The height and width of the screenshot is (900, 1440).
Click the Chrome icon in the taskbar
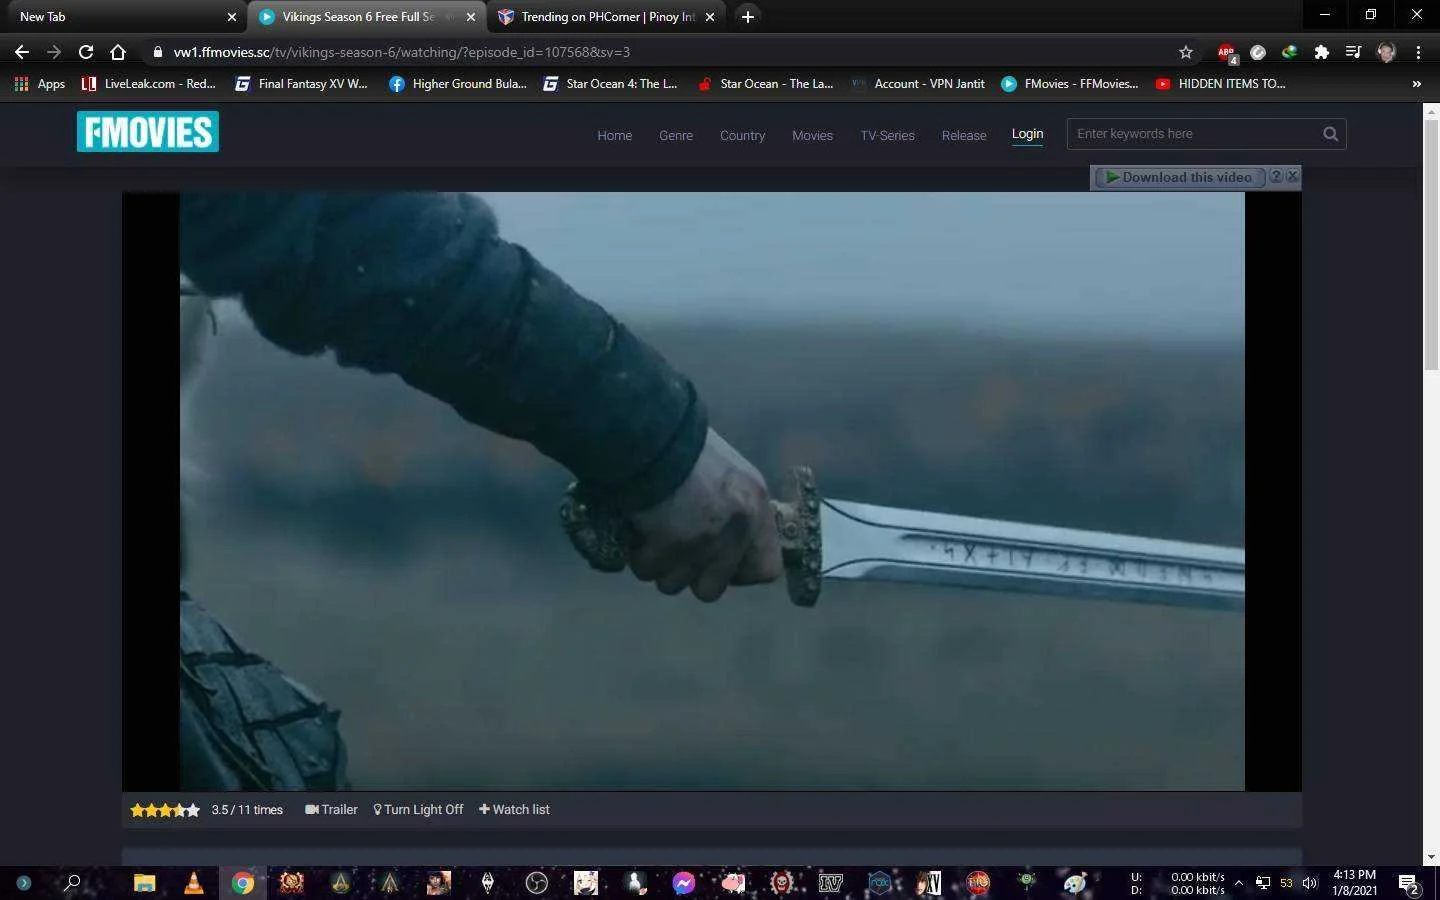click(x=243, y=883)
